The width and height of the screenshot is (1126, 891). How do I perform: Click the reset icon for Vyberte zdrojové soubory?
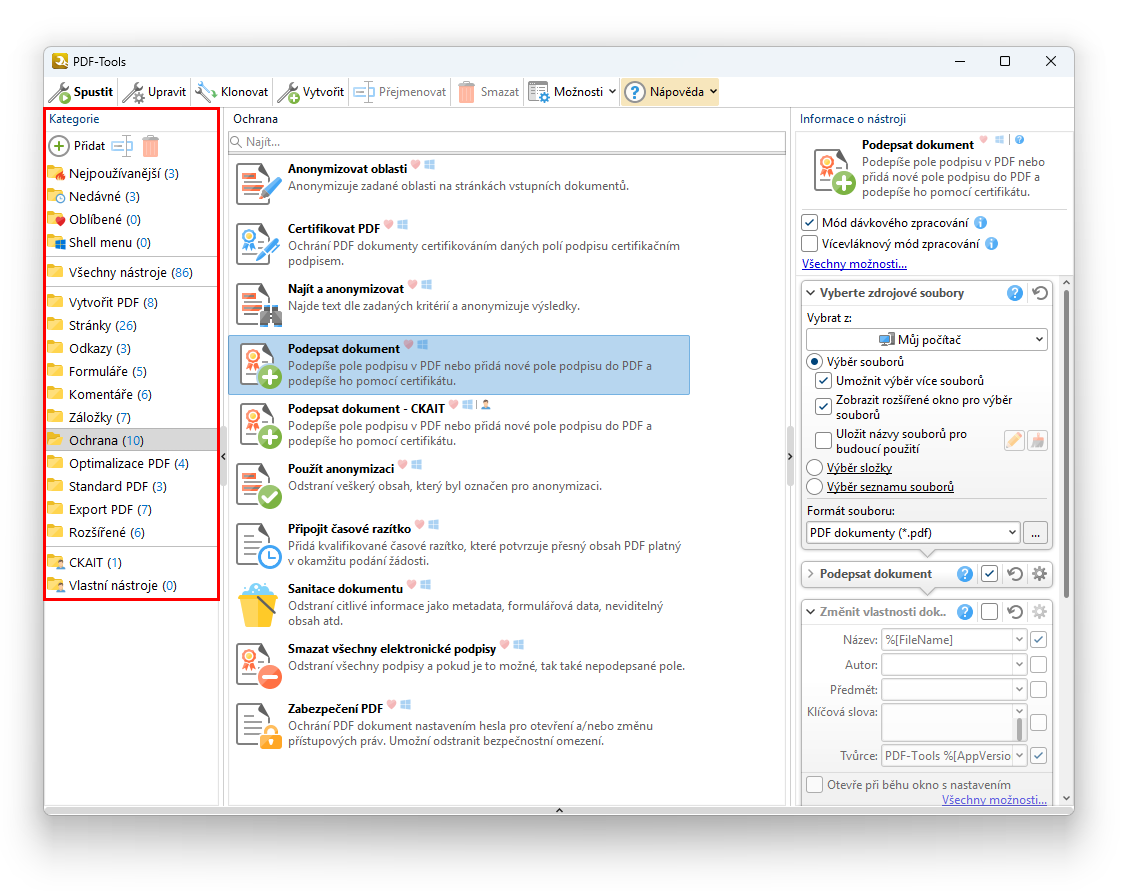(x=1039, y=293)
